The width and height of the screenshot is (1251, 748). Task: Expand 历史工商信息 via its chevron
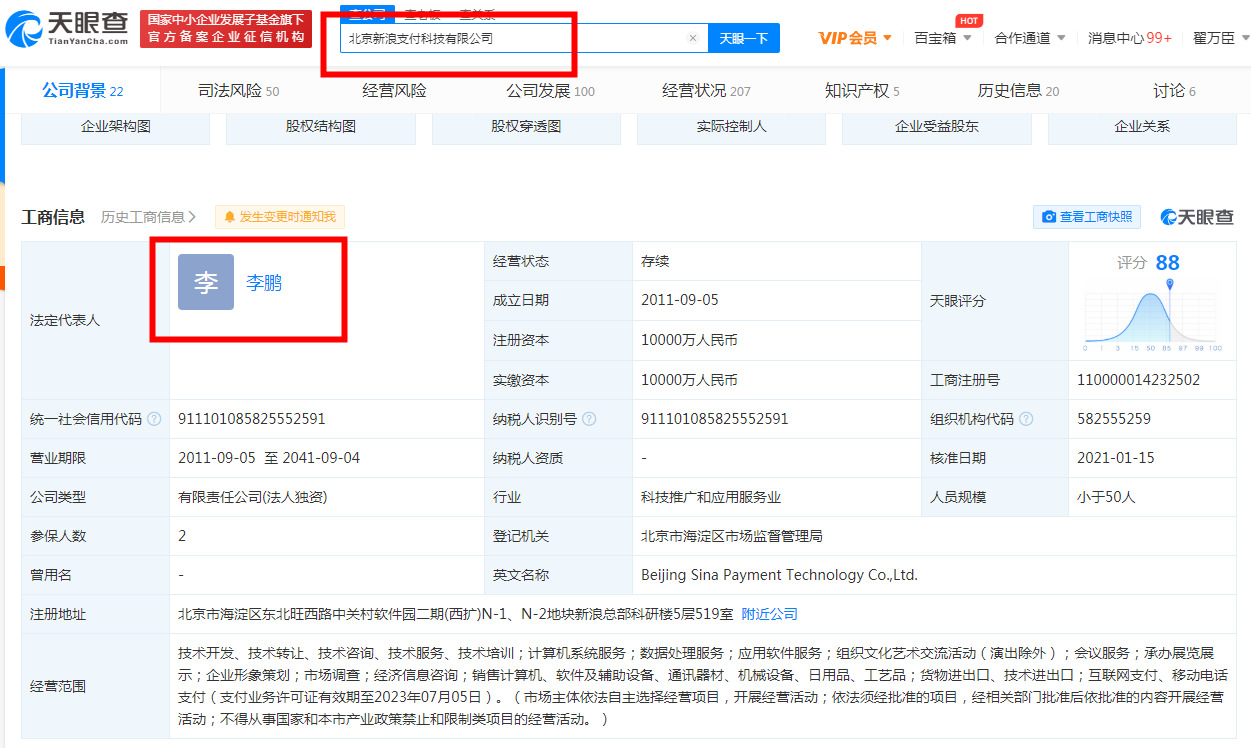coord(192,217)
